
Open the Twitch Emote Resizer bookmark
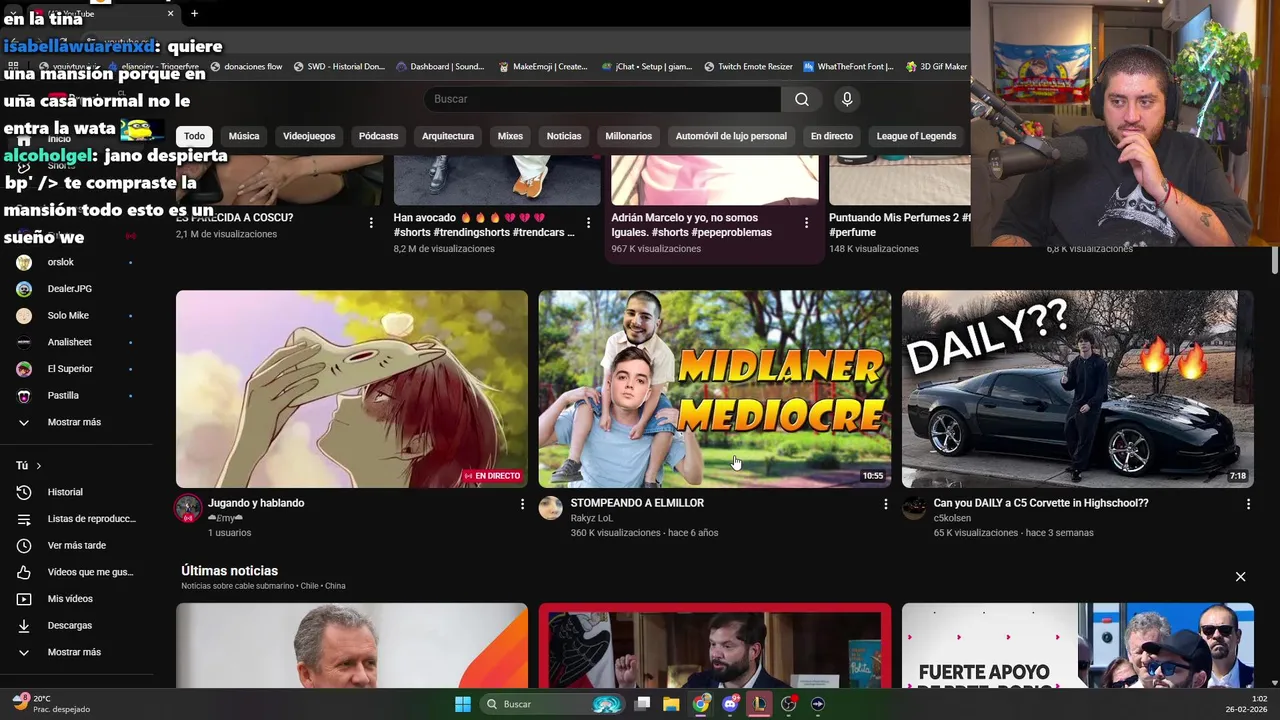click(748, 67)
